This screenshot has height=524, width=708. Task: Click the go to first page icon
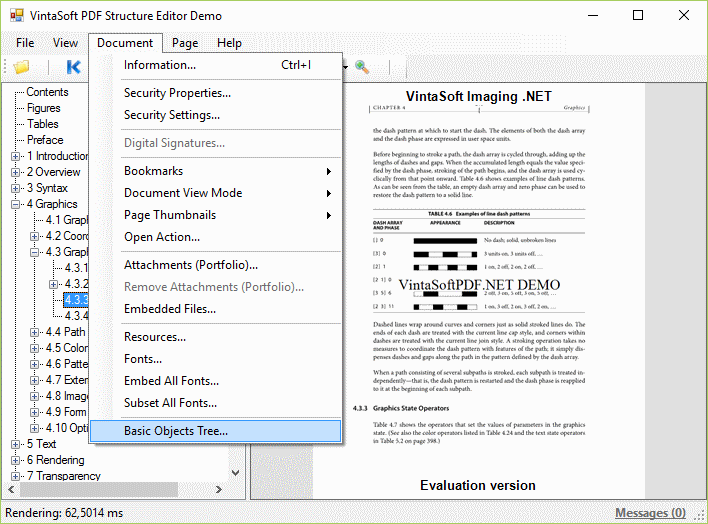[x=73, y=67]
